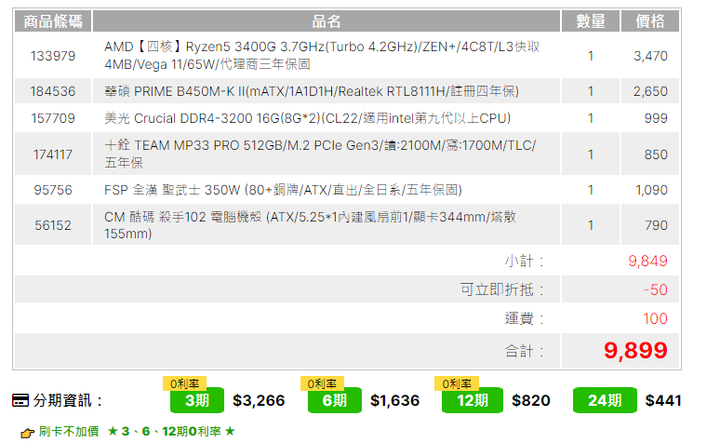Click the $820 installment amount
Viewport: 720px width, 443px height.
[x=531, y=400]
